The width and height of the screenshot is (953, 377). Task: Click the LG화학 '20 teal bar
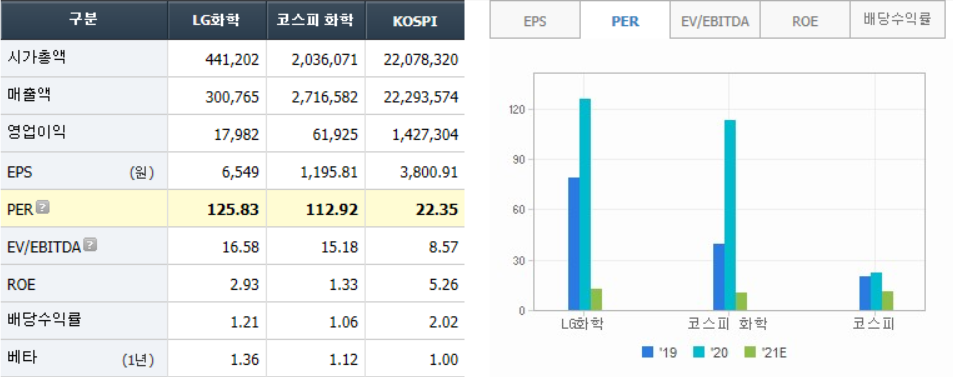(585, 204)
